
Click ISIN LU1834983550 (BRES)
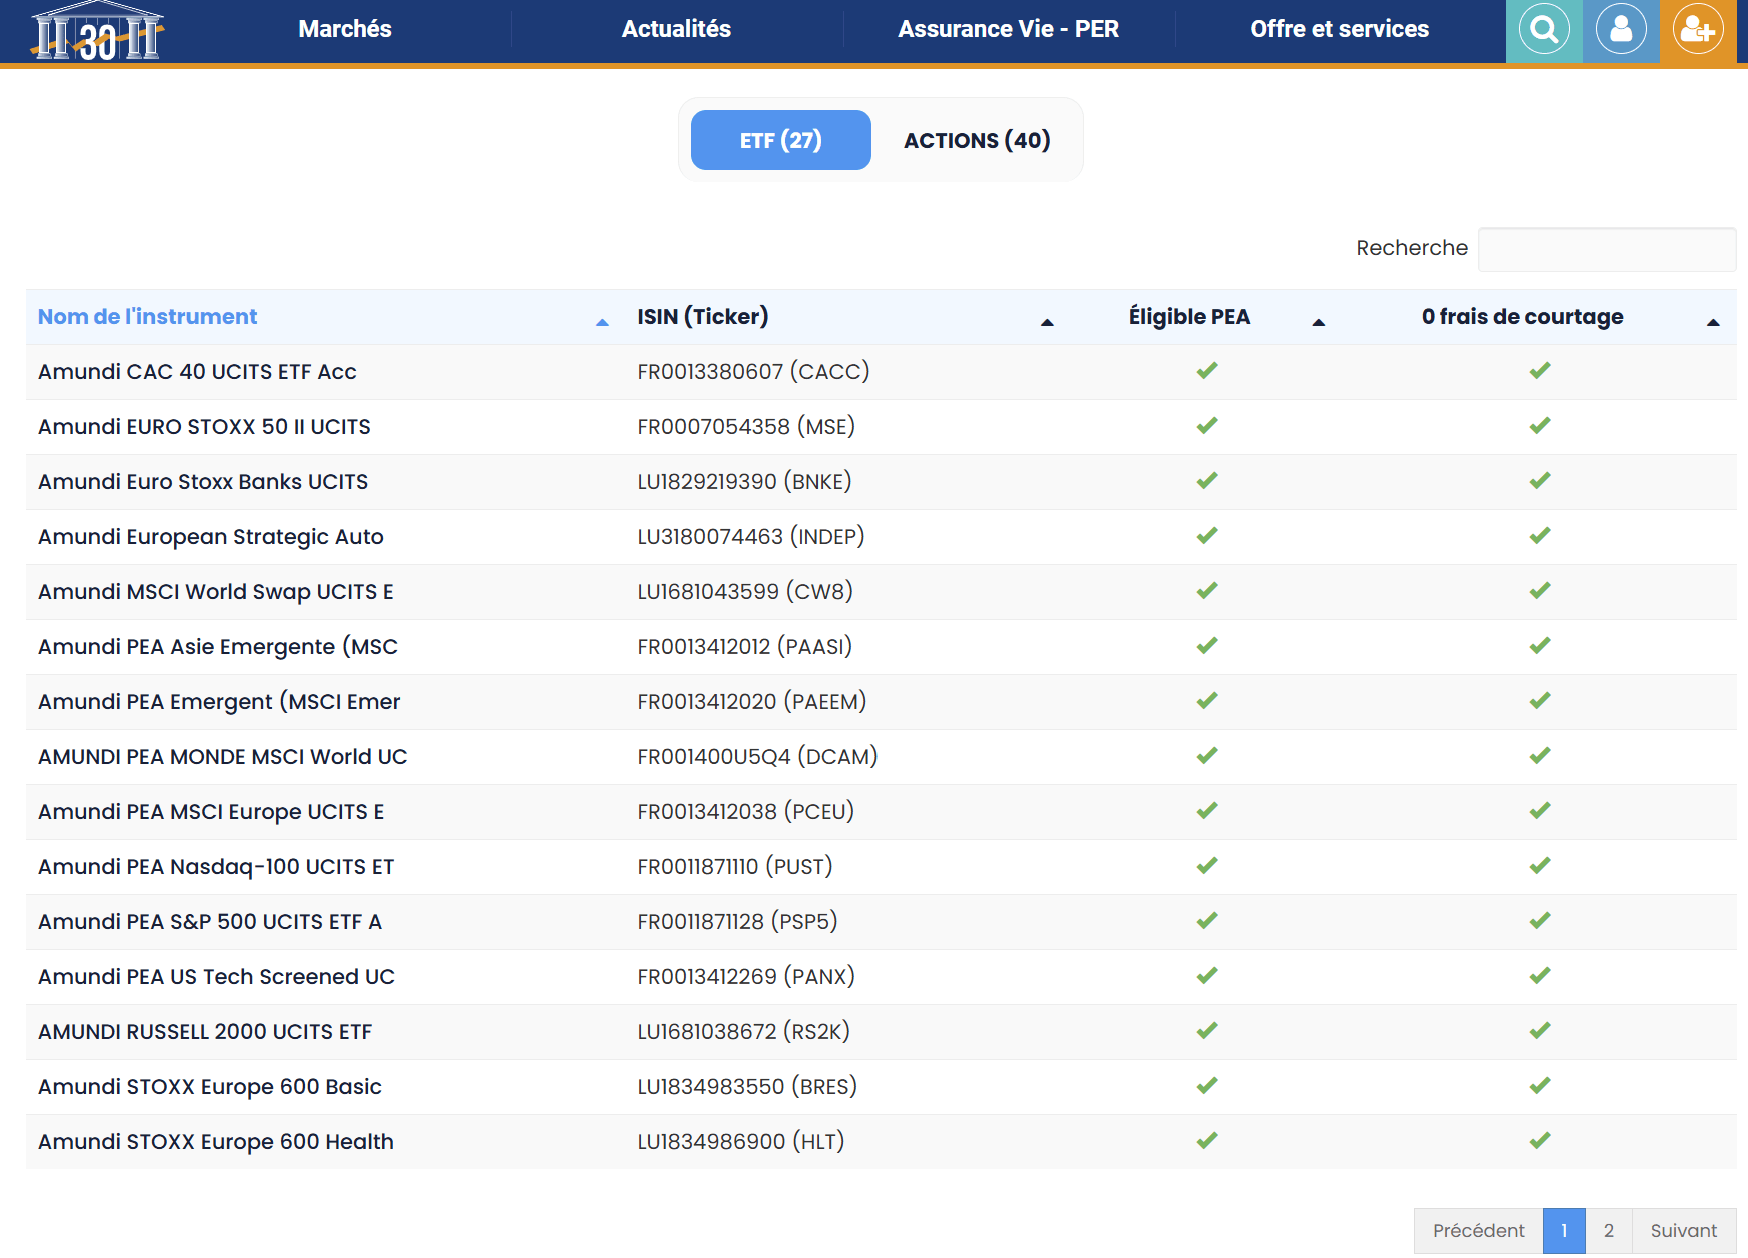(747, 1087)
